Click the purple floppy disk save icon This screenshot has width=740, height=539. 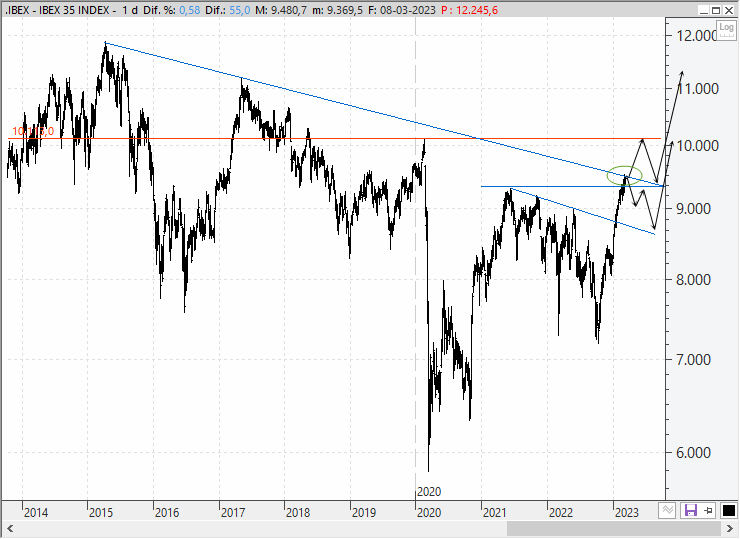pyautogui.click(x=691, y=510)
